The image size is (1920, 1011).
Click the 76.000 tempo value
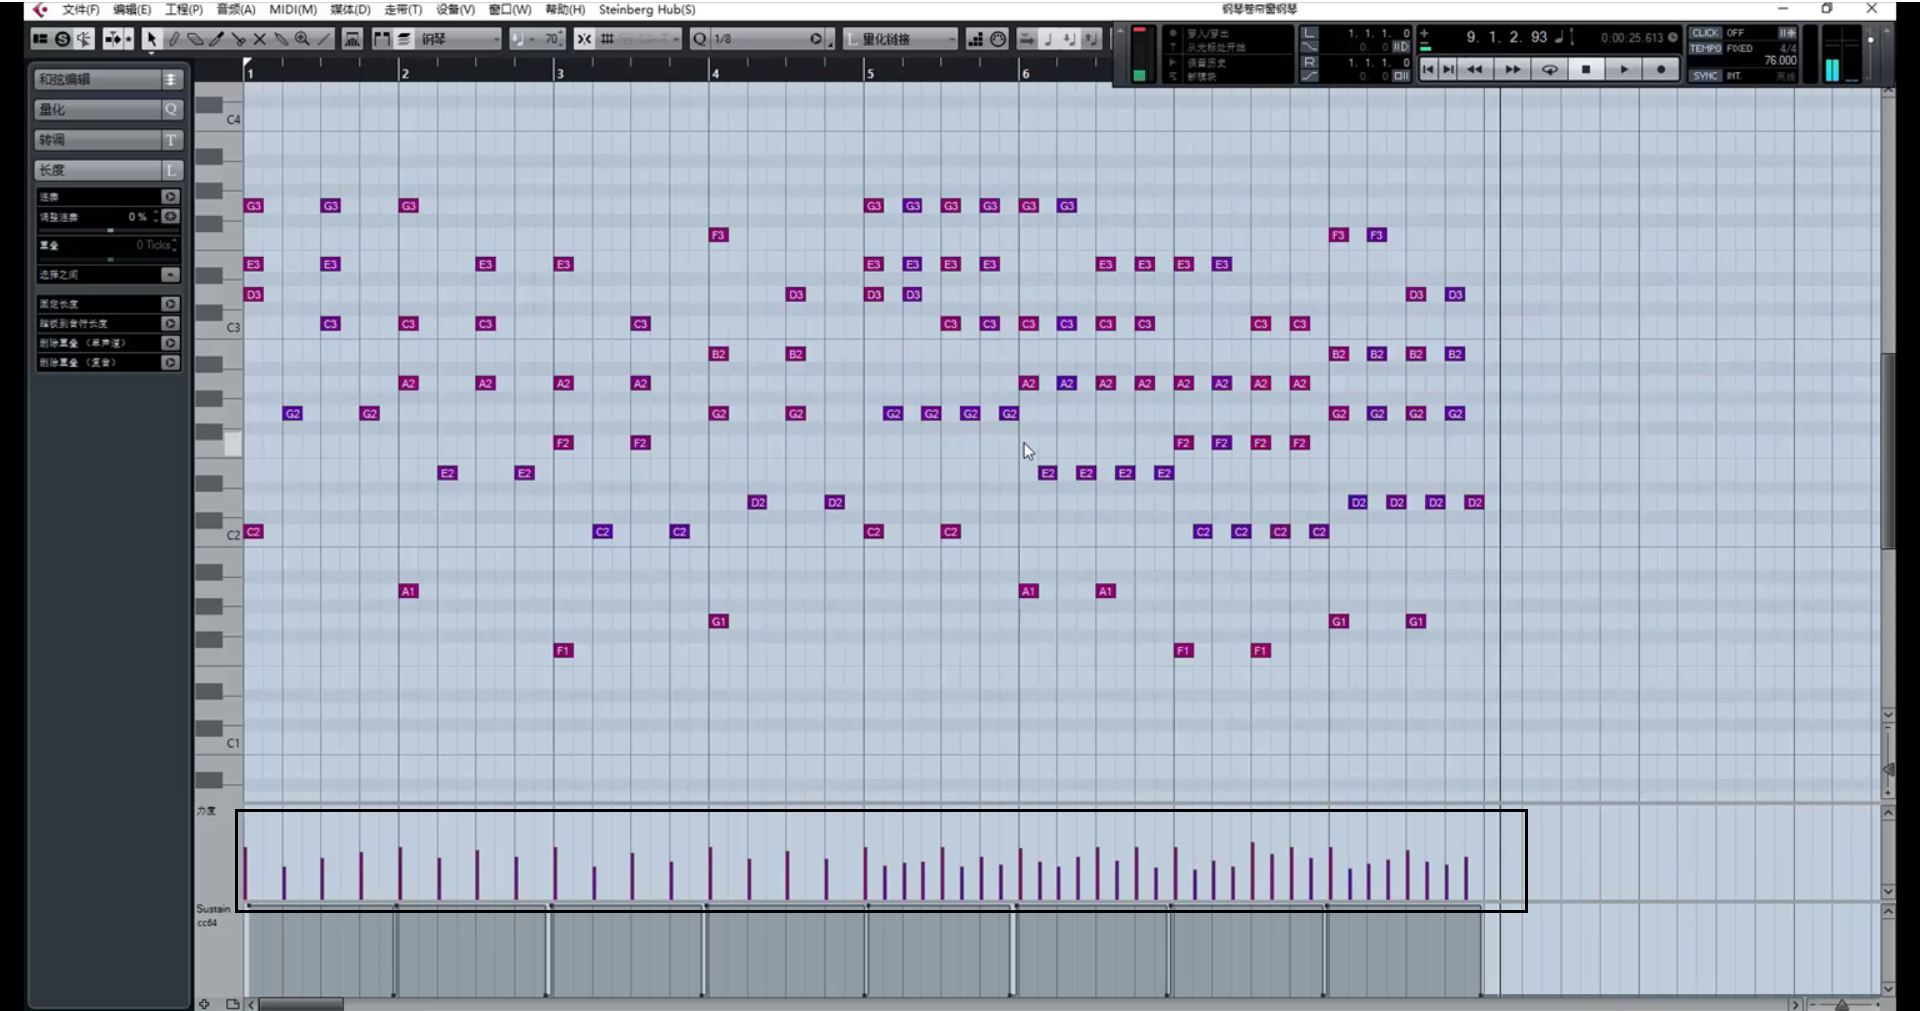[1780, 61]
